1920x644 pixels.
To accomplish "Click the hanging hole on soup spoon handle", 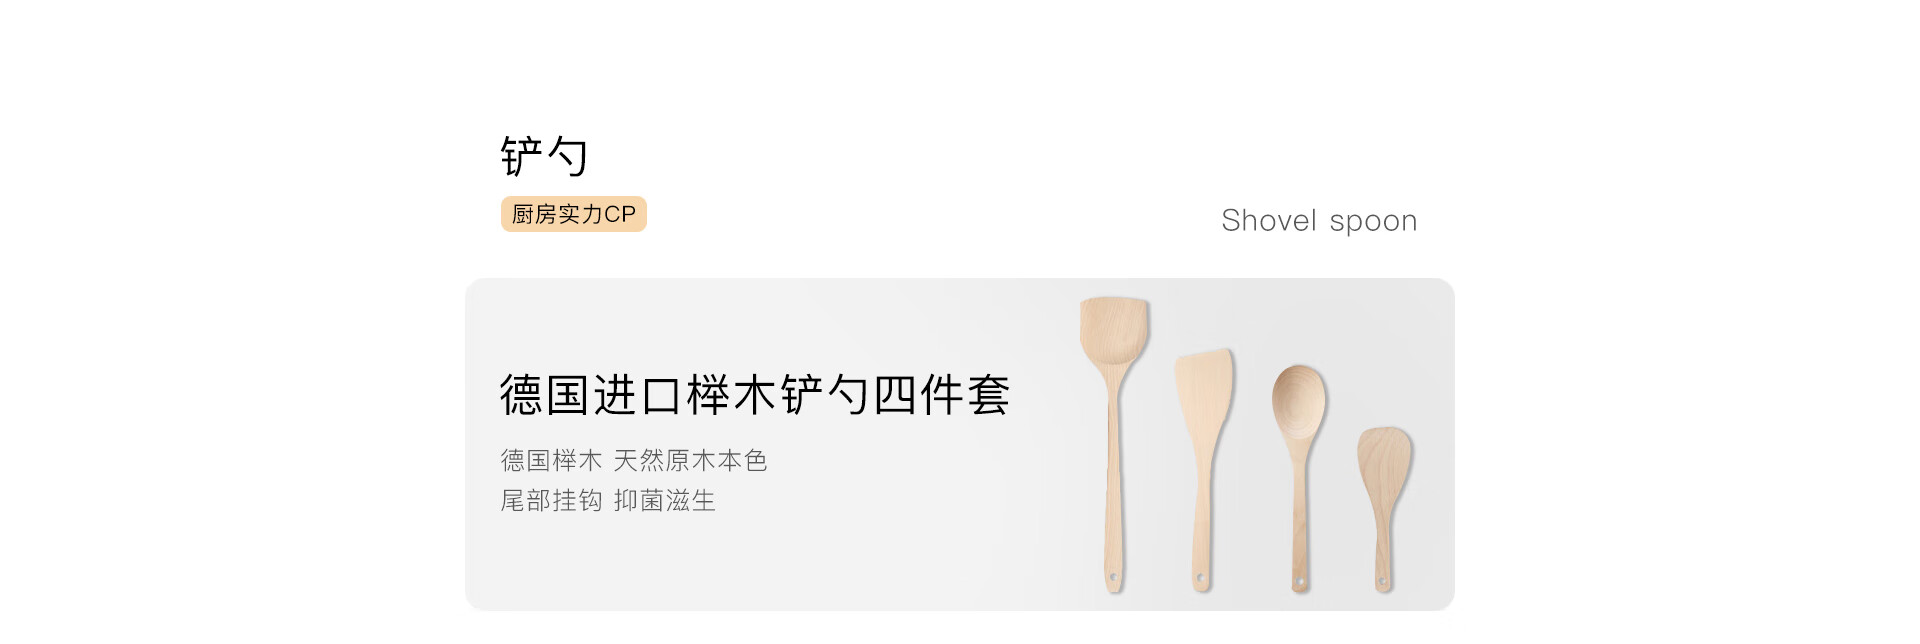I will (1300, 579).
